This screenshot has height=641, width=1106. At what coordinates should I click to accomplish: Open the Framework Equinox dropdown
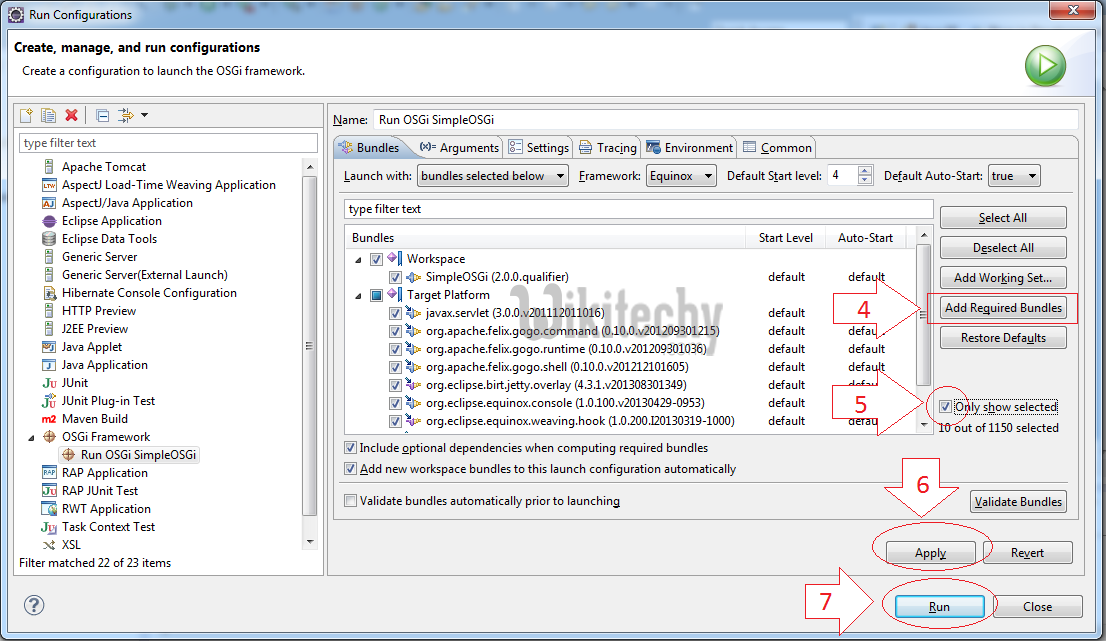click(681, 176)
